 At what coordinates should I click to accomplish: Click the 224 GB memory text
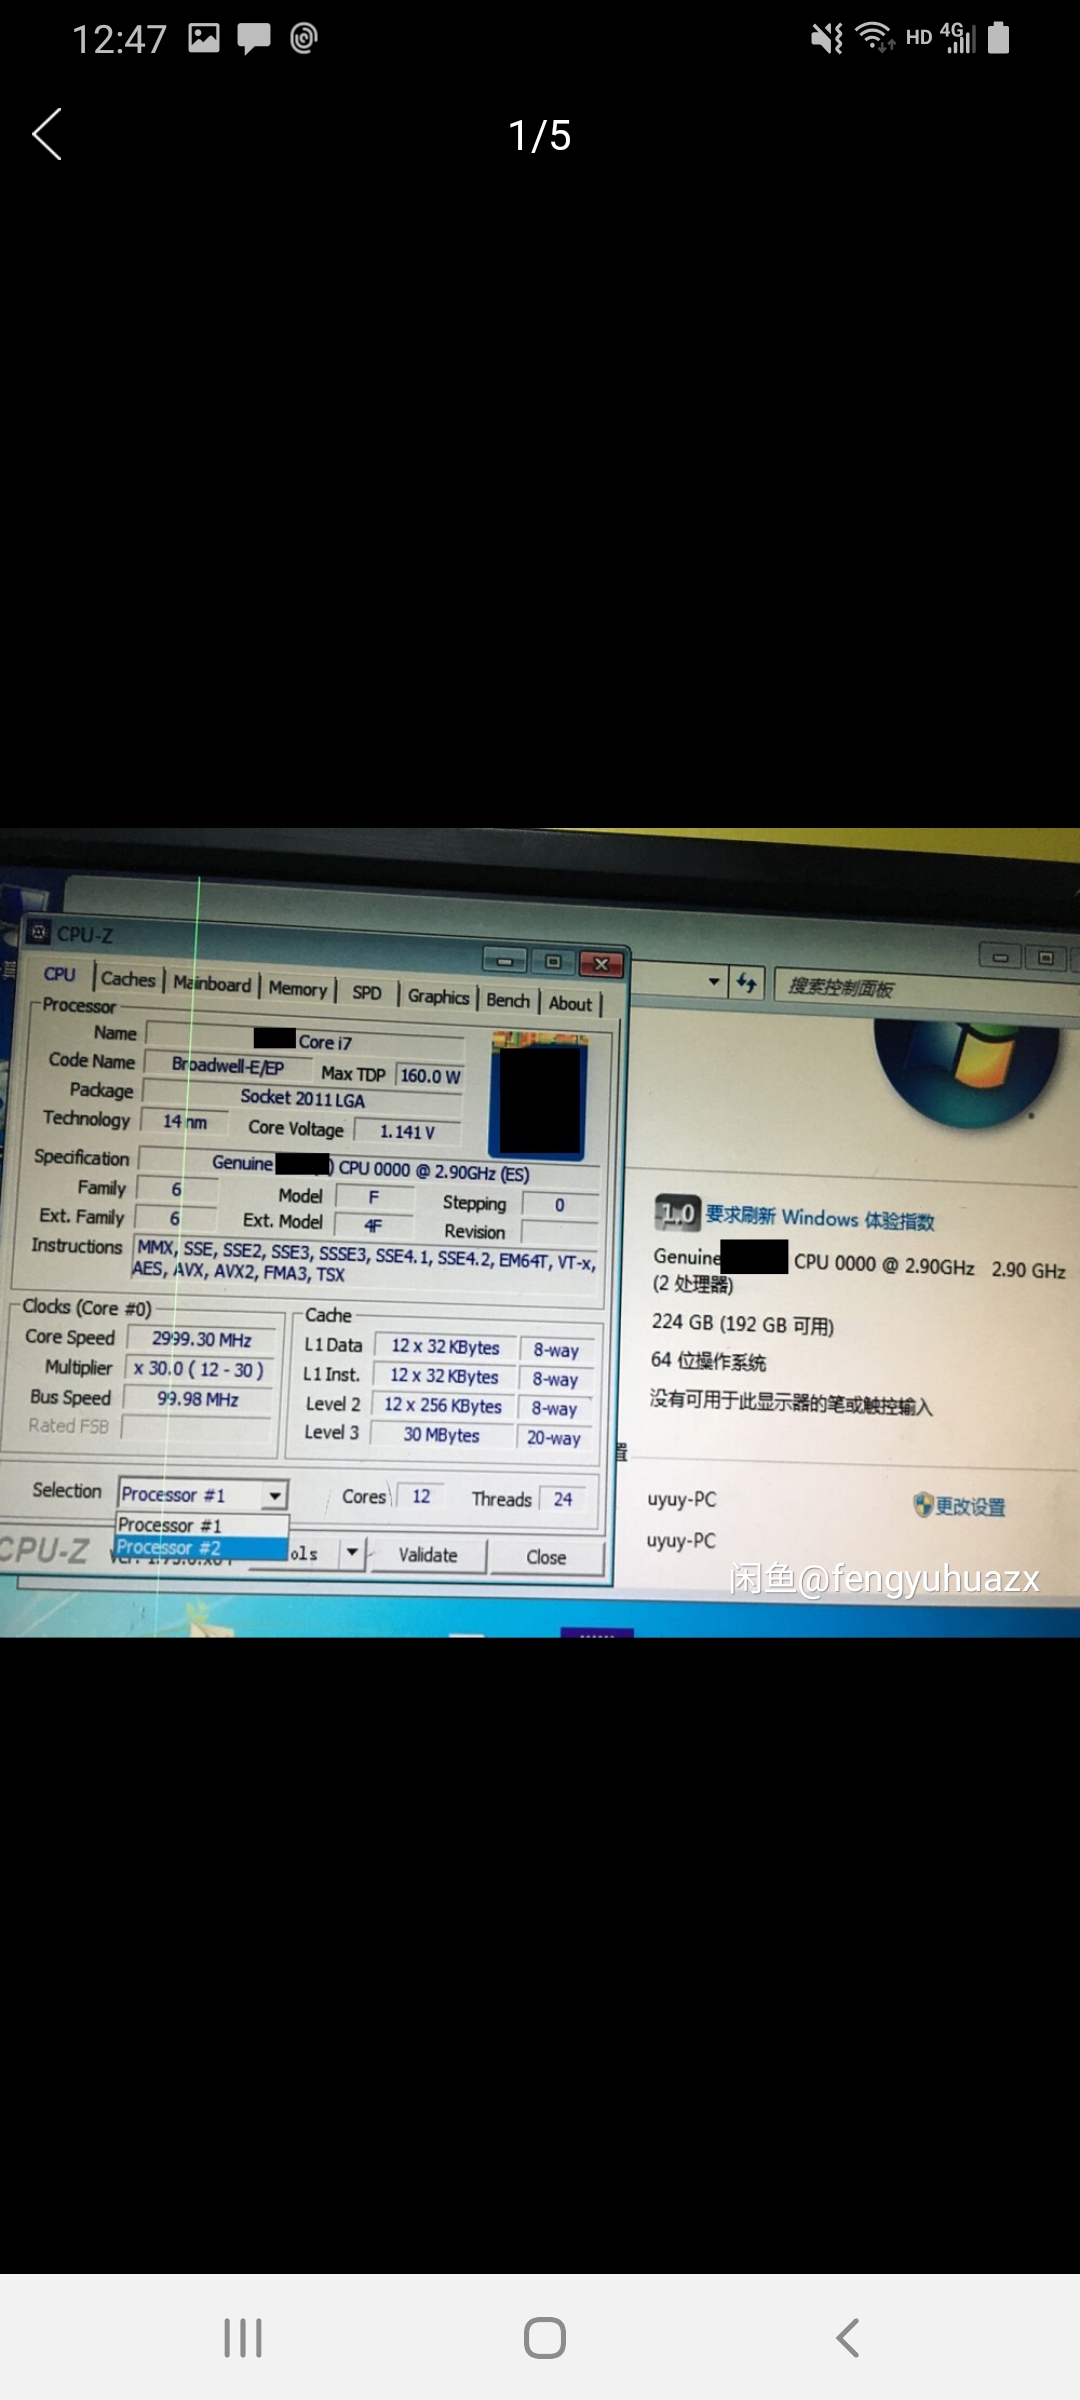coord(742,1324)
